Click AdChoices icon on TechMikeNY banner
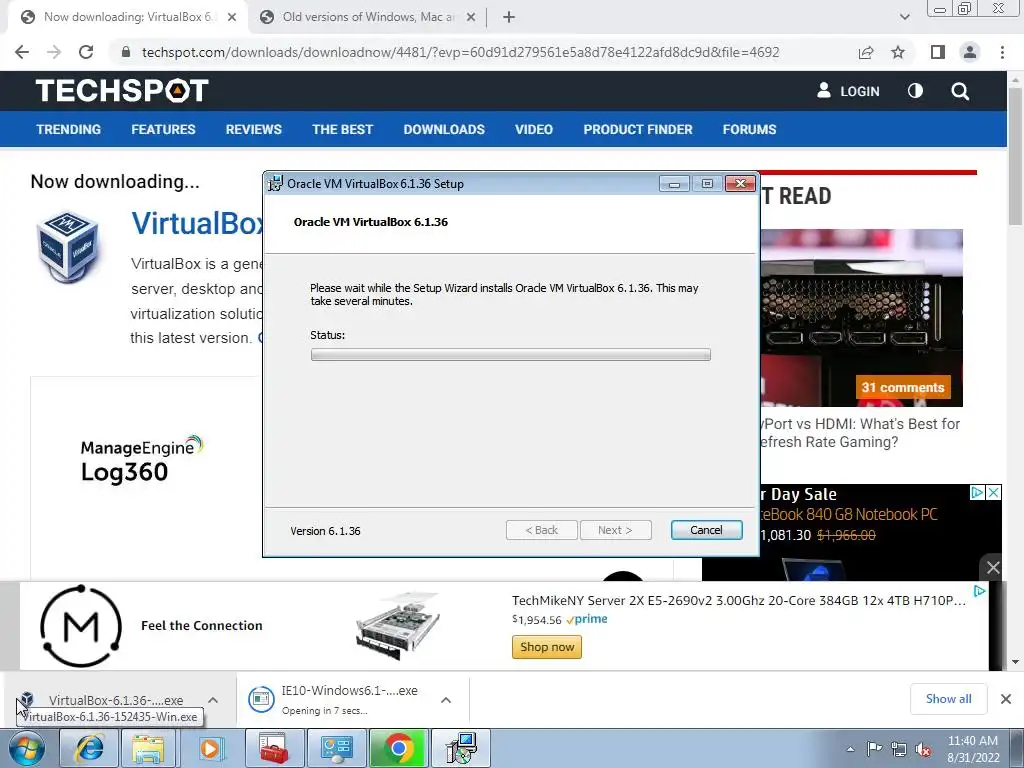Image resolution: width=1024 pixels, height=768 pixels. pos(979,591)
